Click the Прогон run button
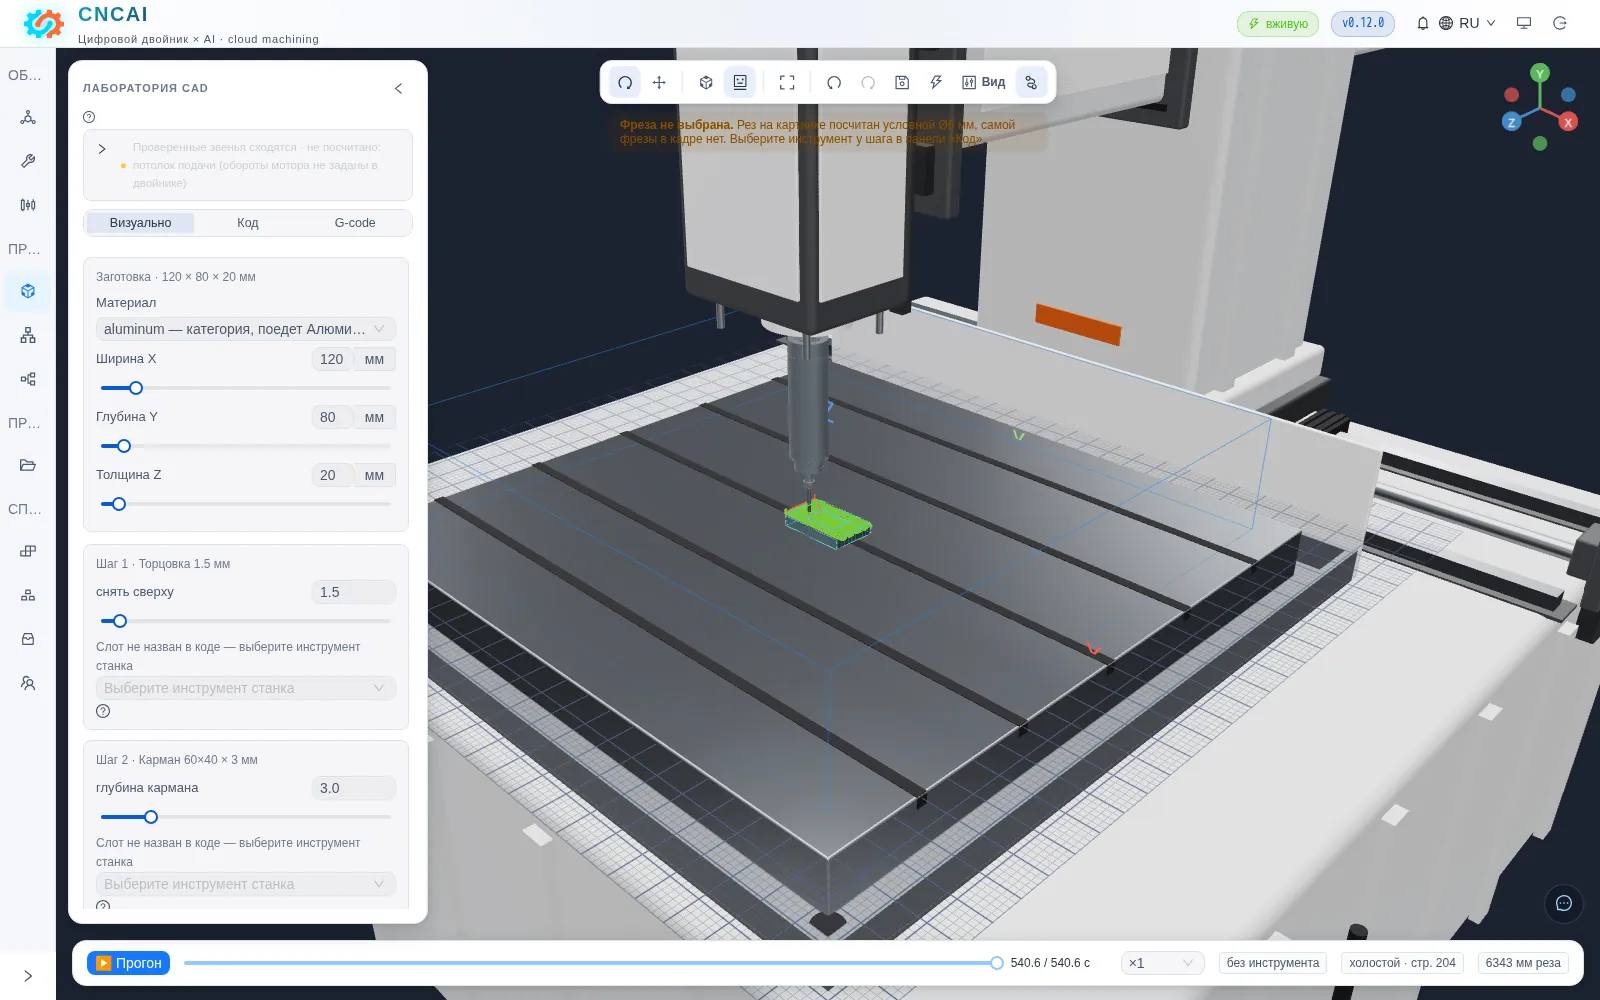 click(128, 963)
